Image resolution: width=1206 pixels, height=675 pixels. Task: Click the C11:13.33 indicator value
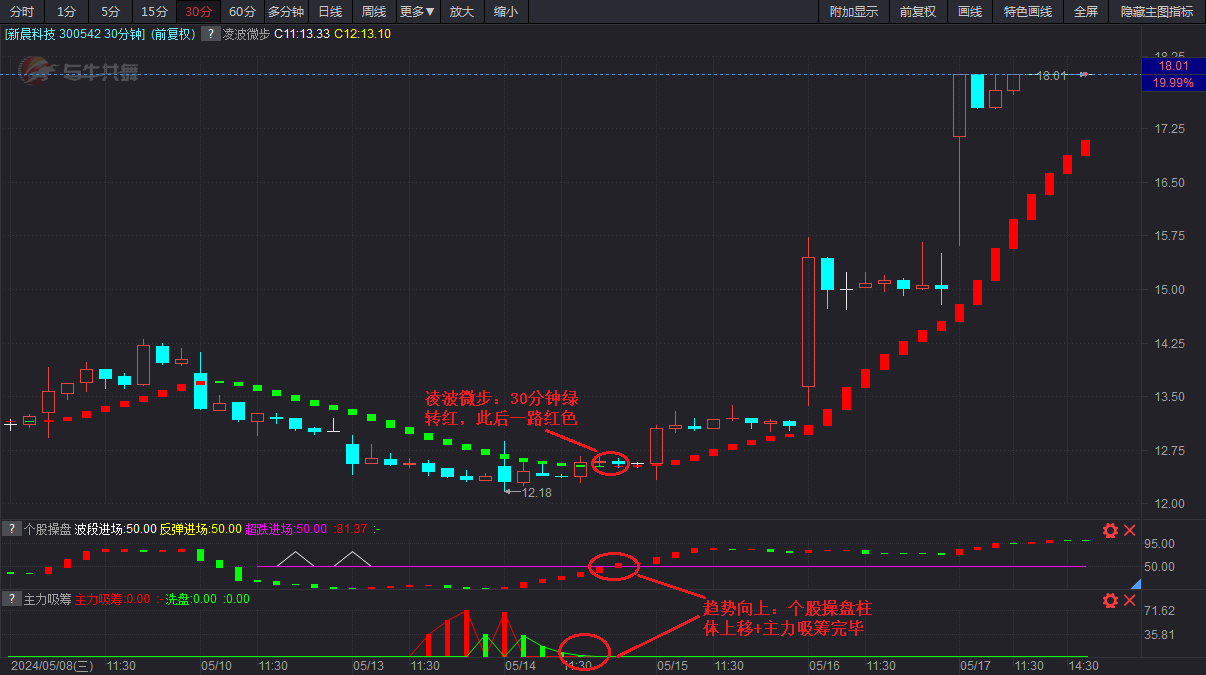coord(302,34)
